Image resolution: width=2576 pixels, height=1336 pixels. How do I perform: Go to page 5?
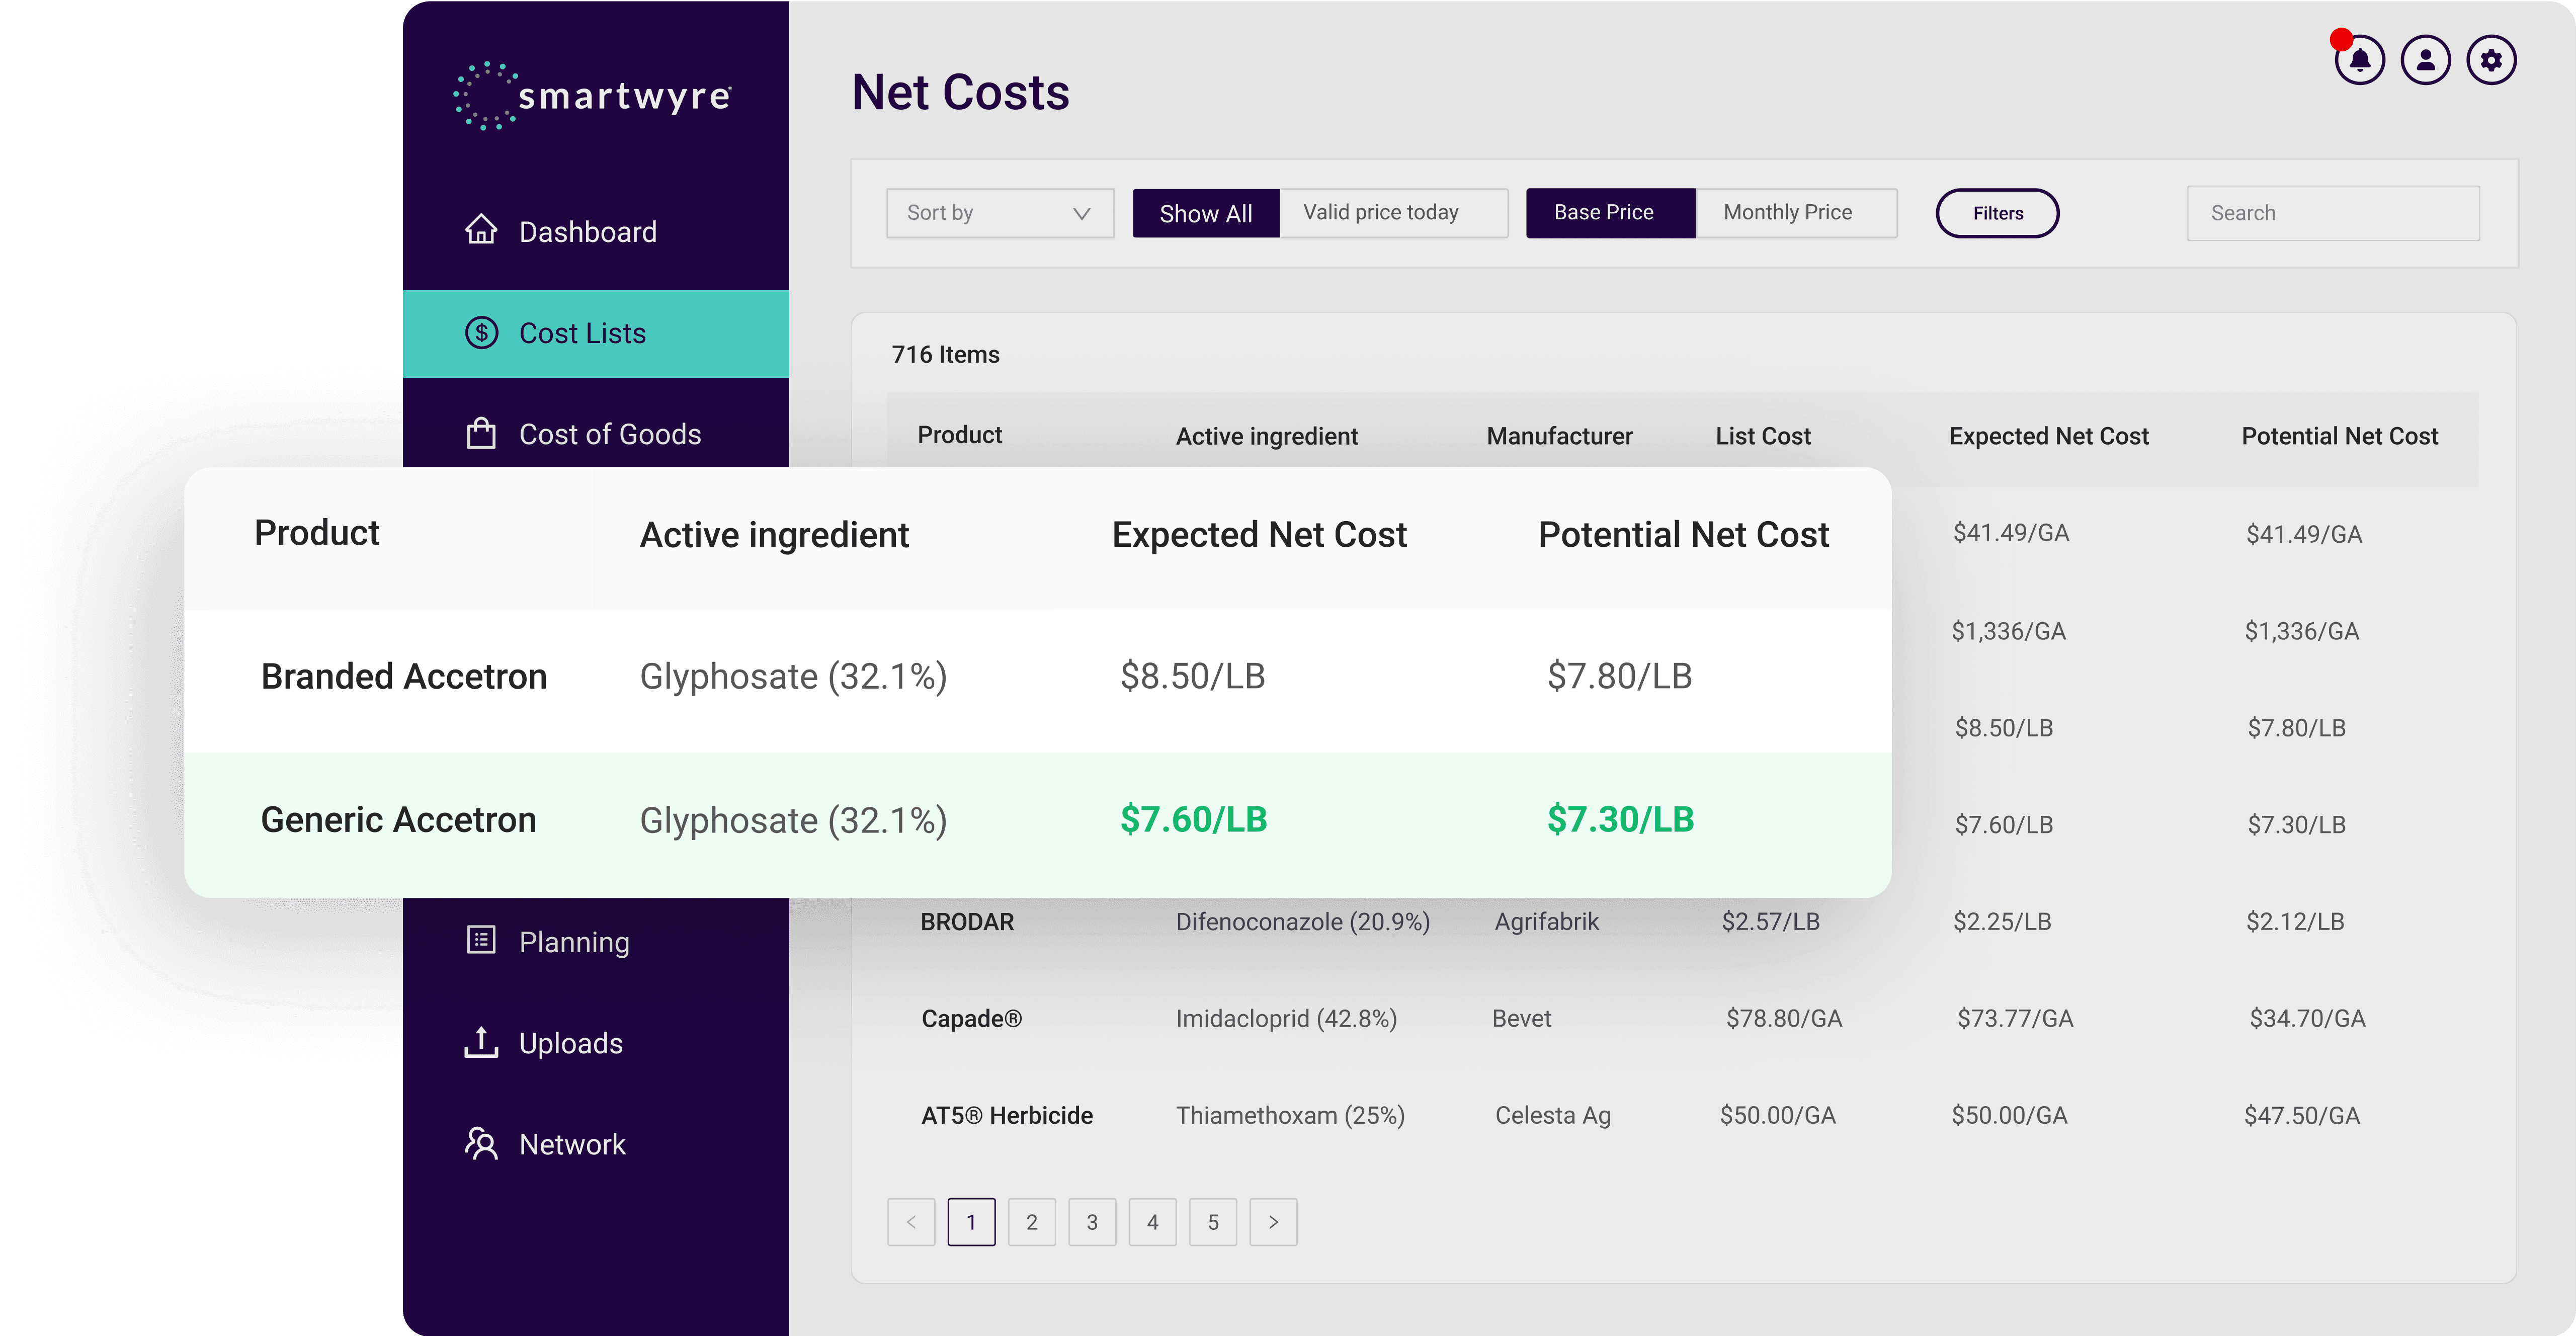coord(1213,1222)
